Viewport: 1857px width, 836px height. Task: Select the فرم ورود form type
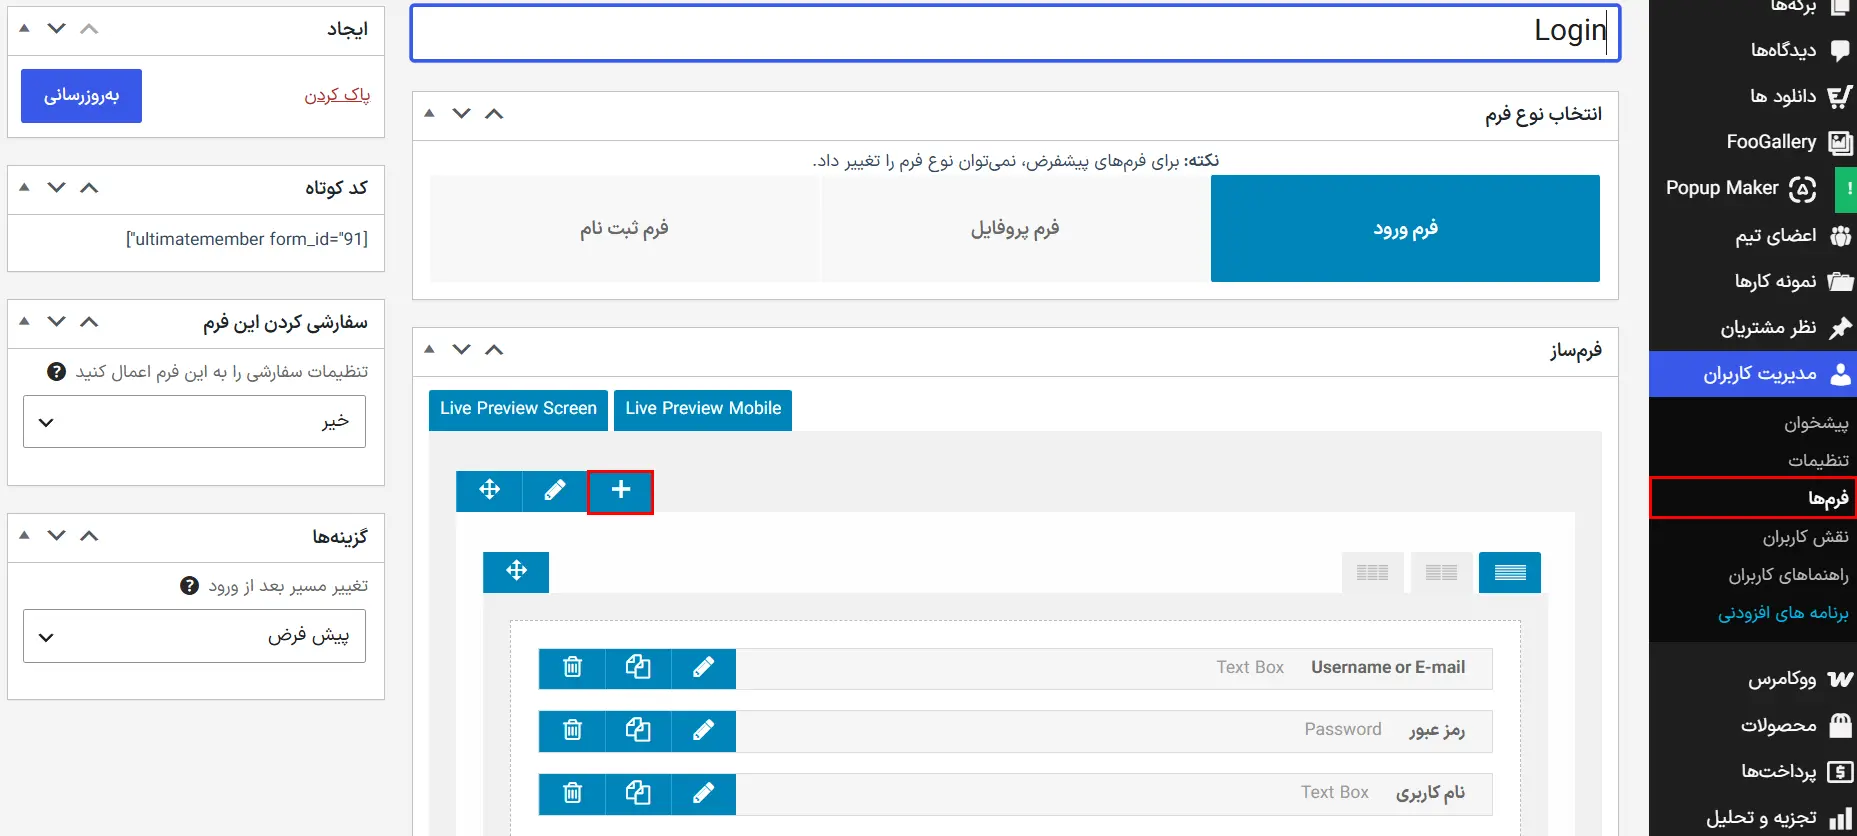(1405, 229)
